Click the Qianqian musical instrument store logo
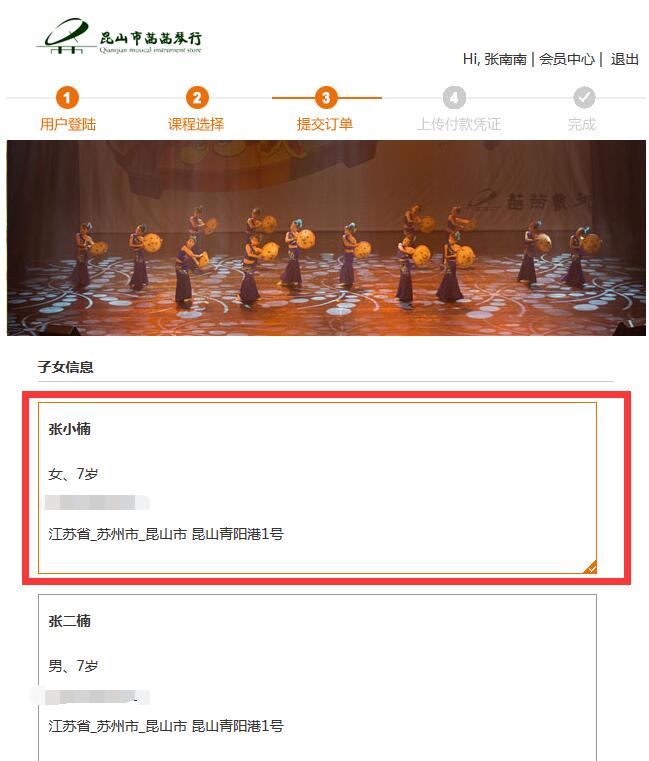649x761 pixels. pyautogui.click(x=119, y=37)
